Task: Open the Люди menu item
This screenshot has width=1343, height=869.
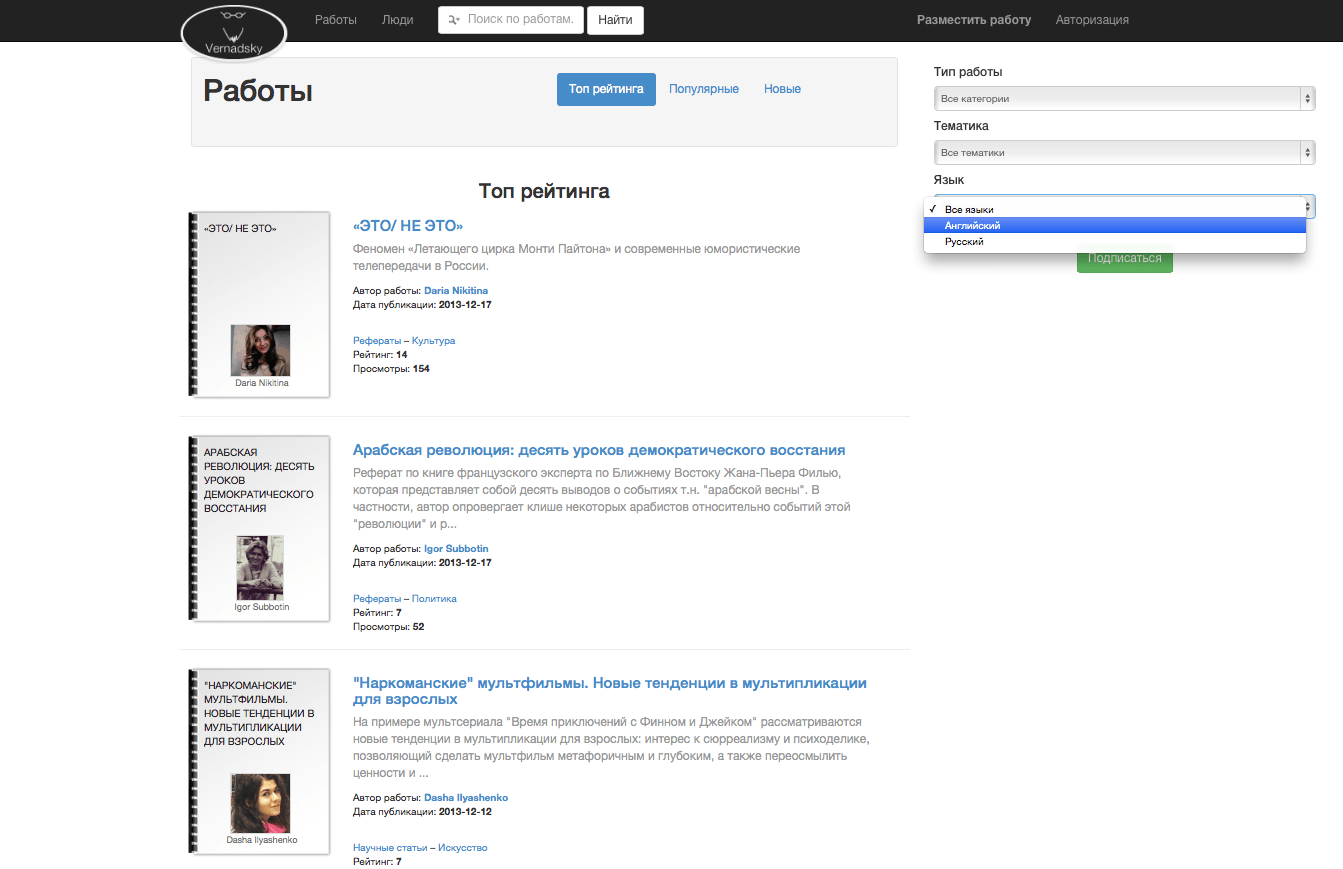Action: tap(397, 20)
